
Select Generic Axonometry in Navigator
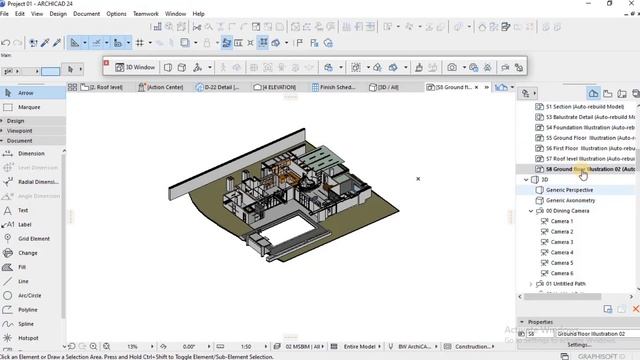[570, 201]
